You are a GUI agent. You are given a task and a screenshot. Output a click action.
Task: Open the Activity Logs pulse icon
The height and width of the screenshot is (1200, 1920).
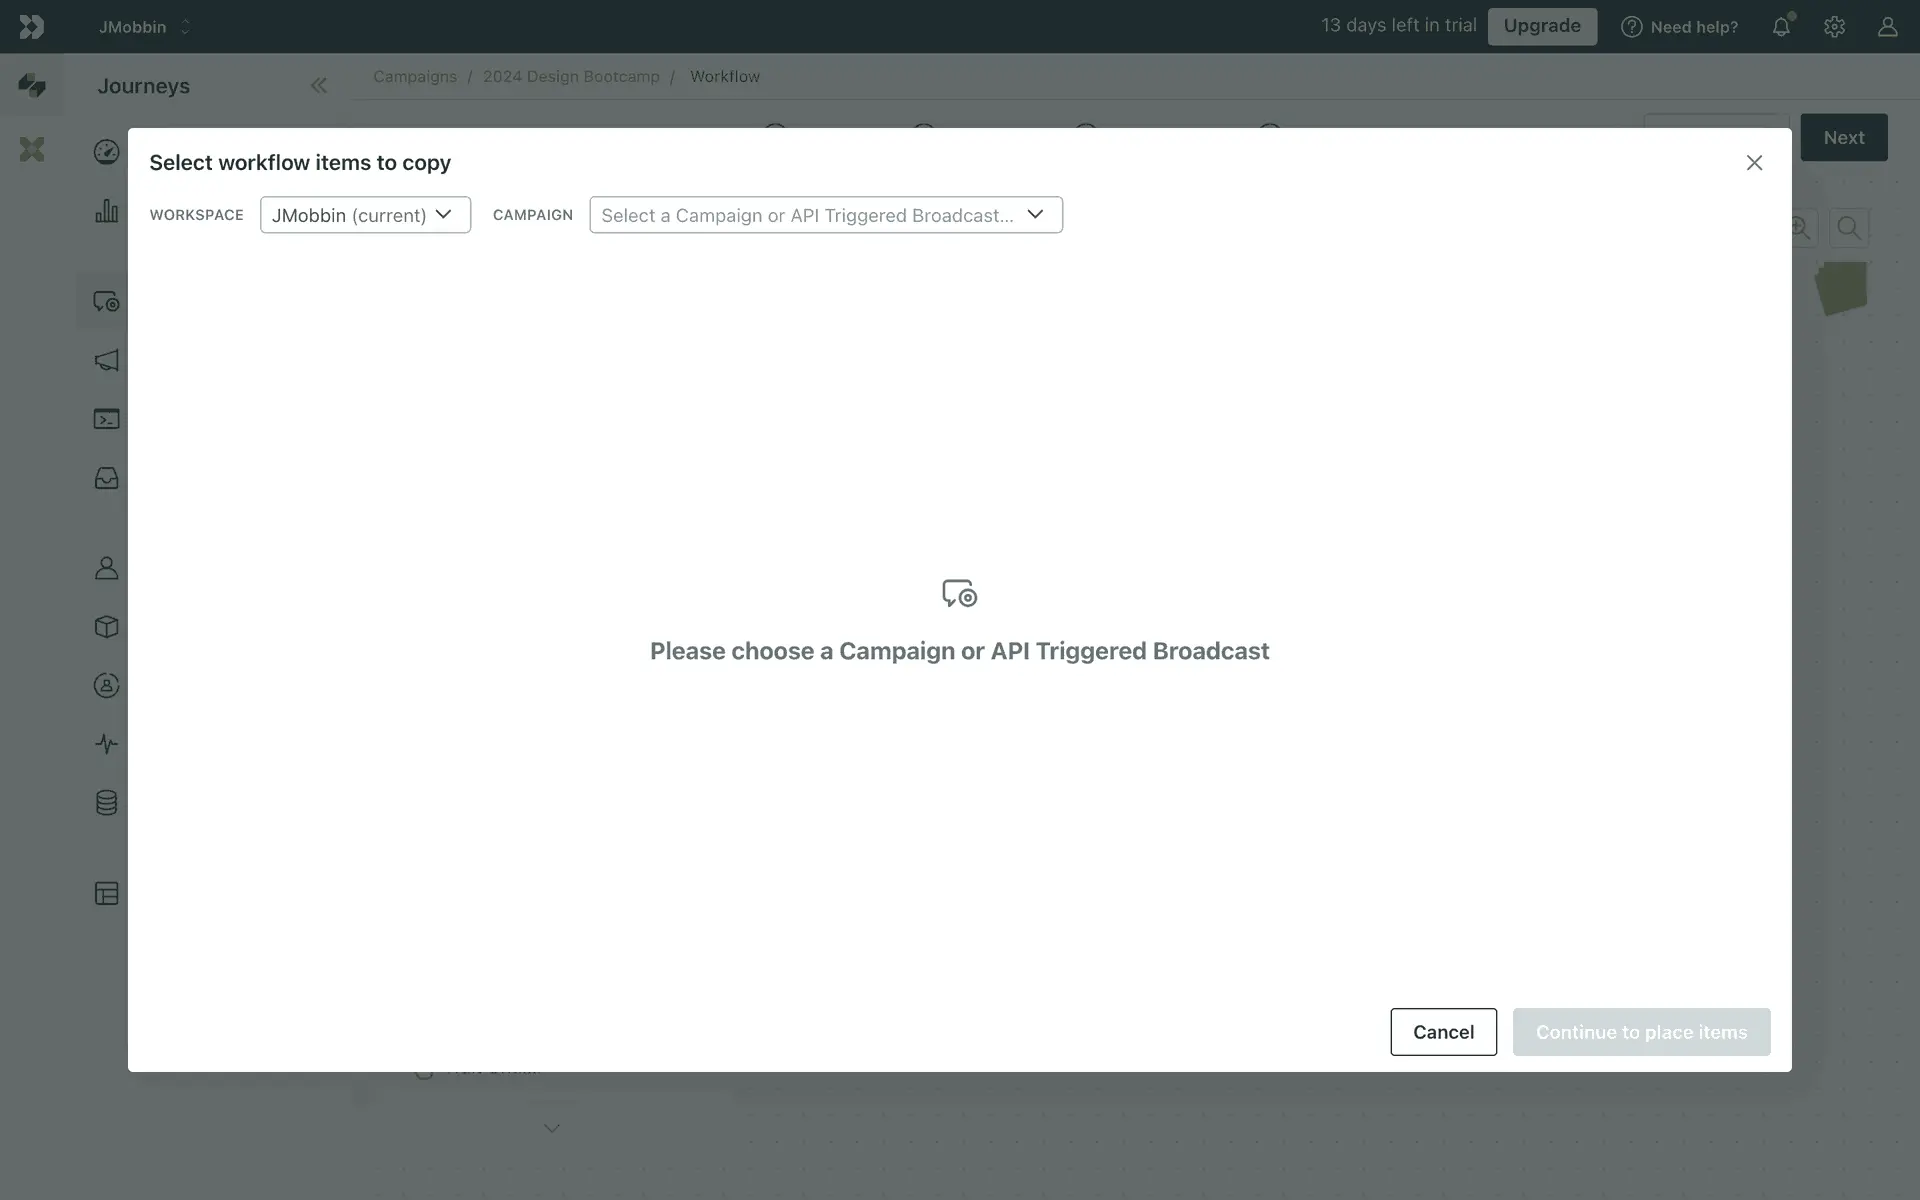pyautogui.click(x=106, y=744)
